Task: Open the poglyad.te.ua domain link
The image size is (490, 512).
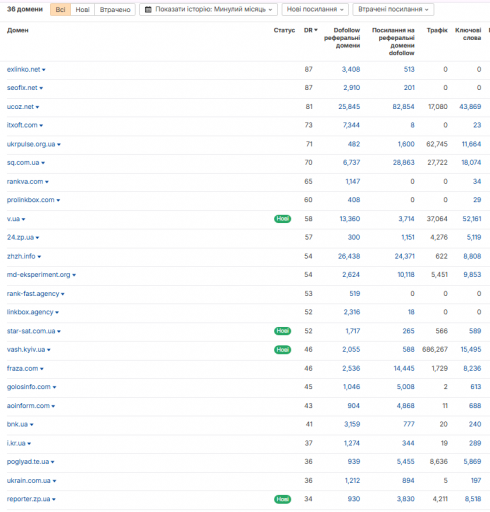Action: (x=28, y=462)
